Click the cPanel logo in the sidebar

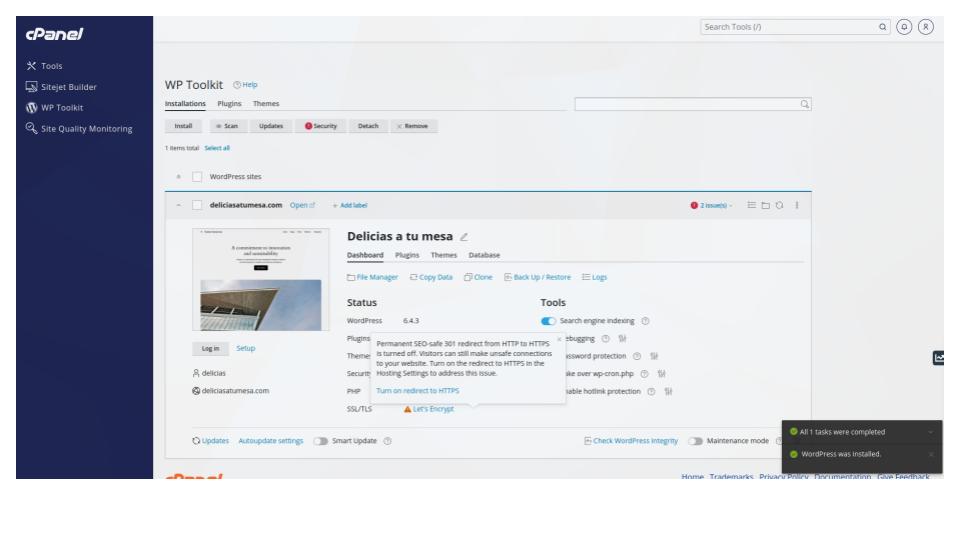pos(54,34)
